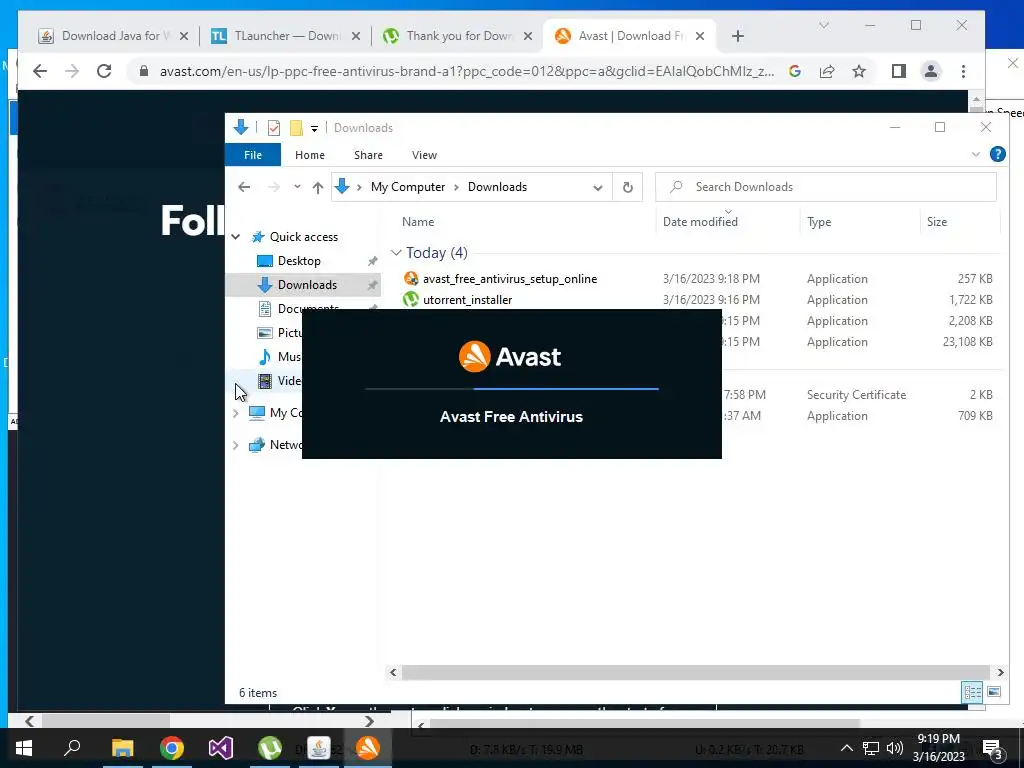Collapse Quick access tree node
1024x768 pixels.
236,236
